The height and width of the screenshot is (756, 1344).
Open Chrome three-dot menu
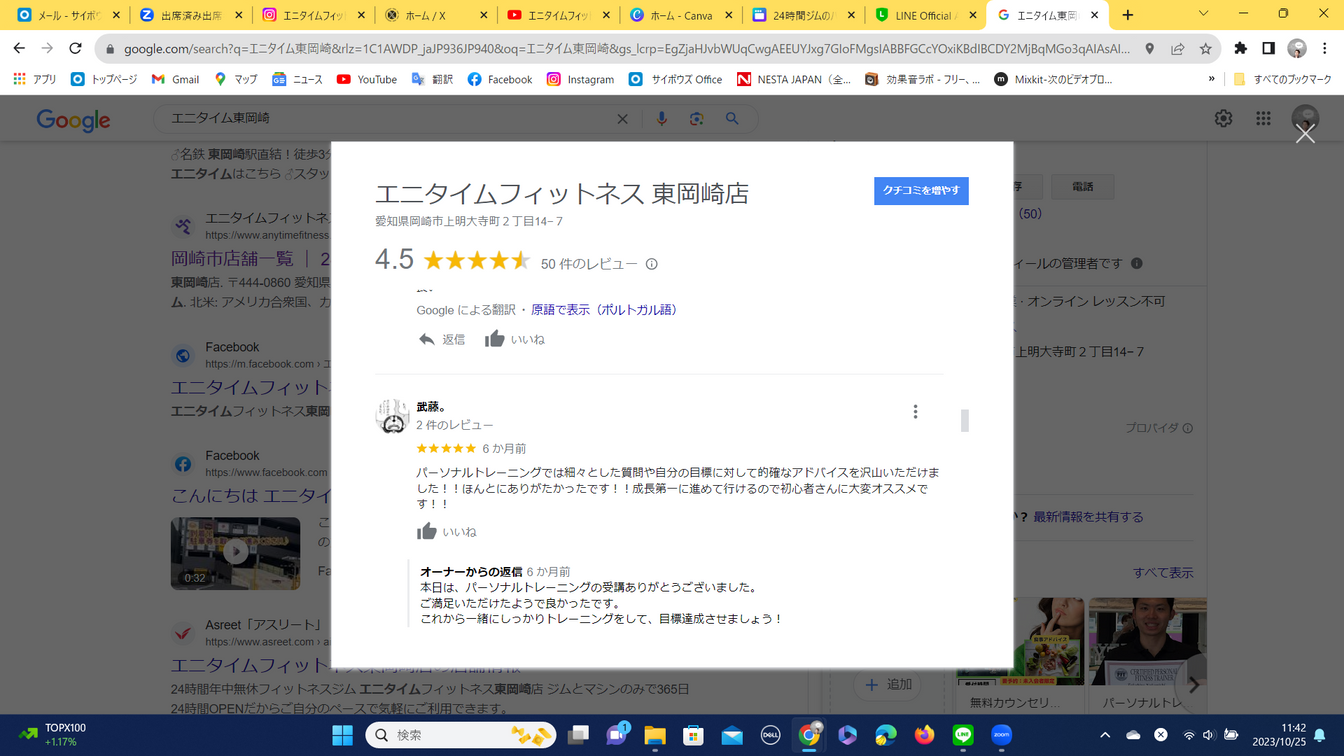(x=1325, y=48)
